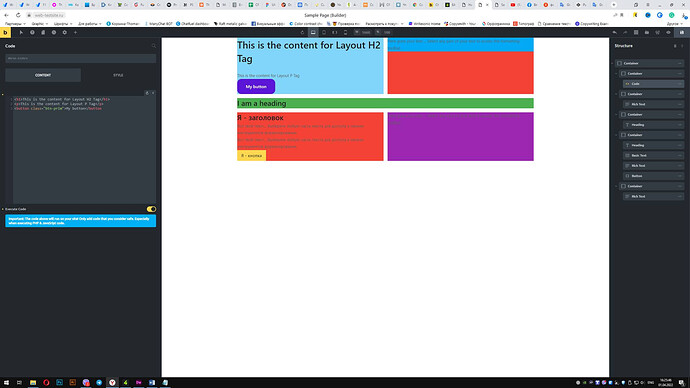
Task: Click the Bricks logo in the builder toolbar
Action: 5,33
